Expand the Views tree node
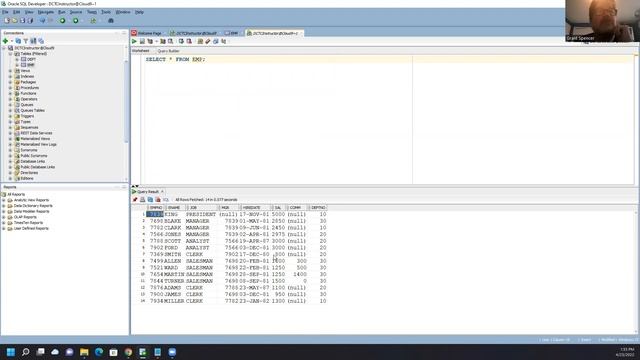 point(10,71)
